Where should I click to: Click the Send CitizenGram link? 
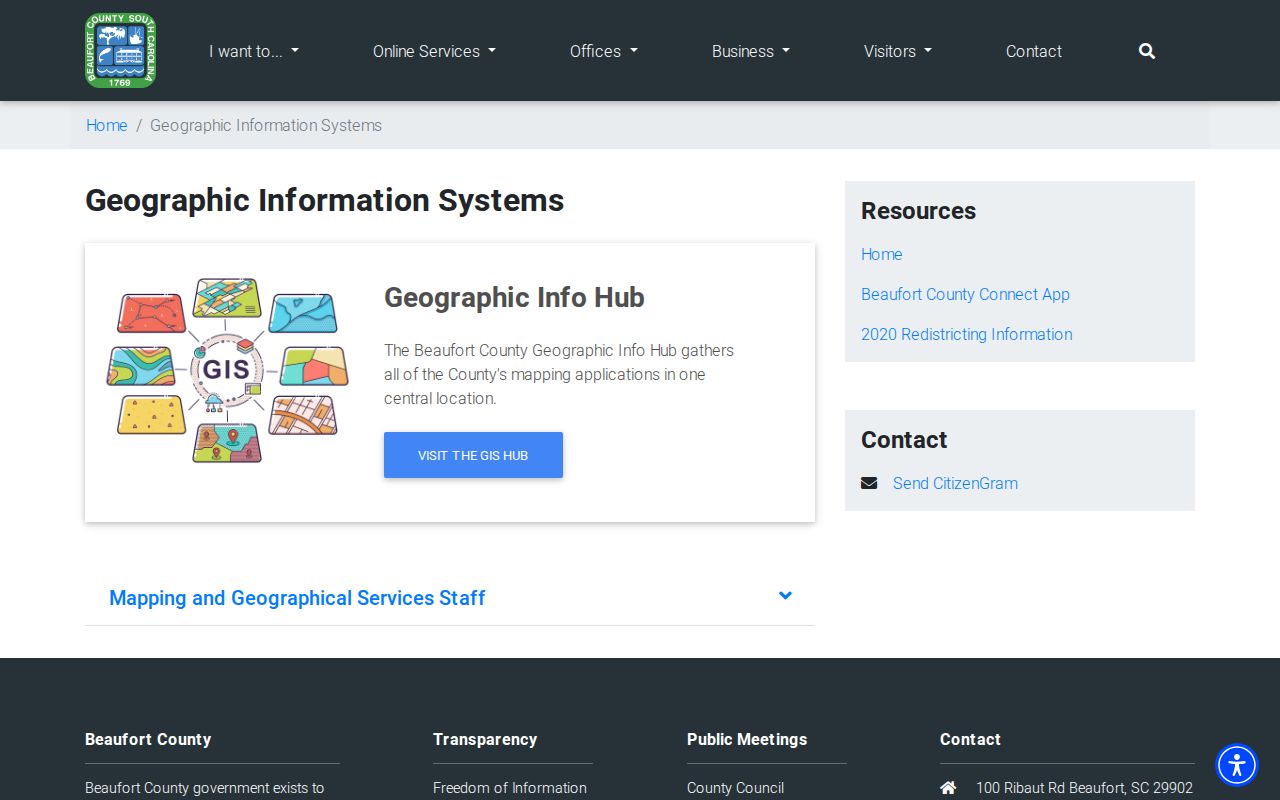click(x=955, y=483)
